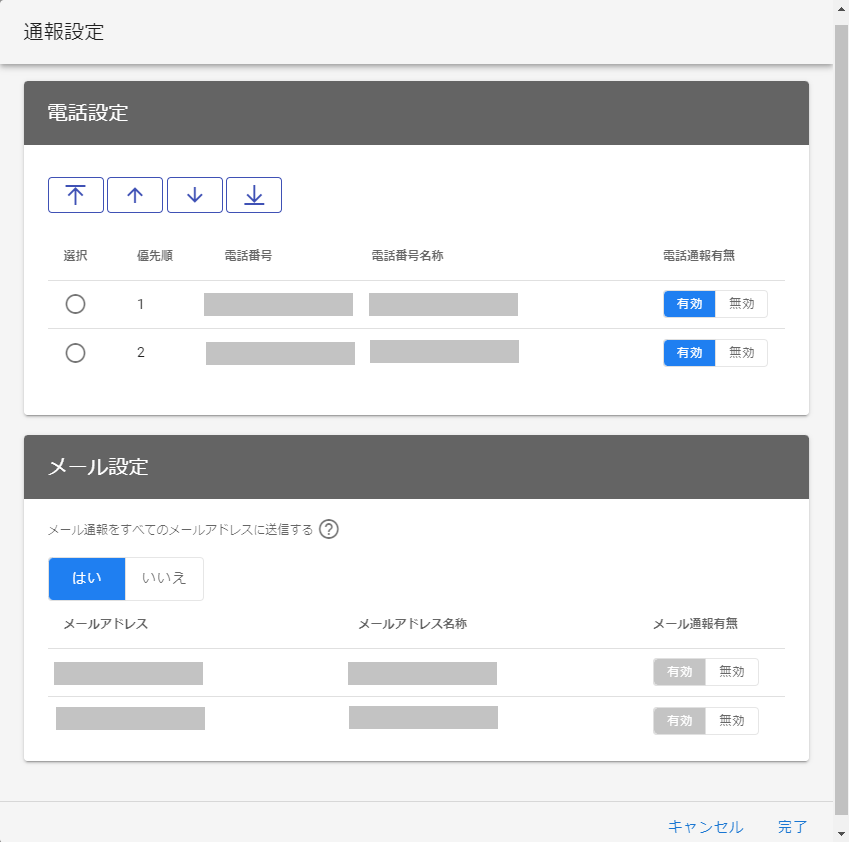
Task: Click the move-to-bottom arrow icon
Action: (x=254, y=195)
